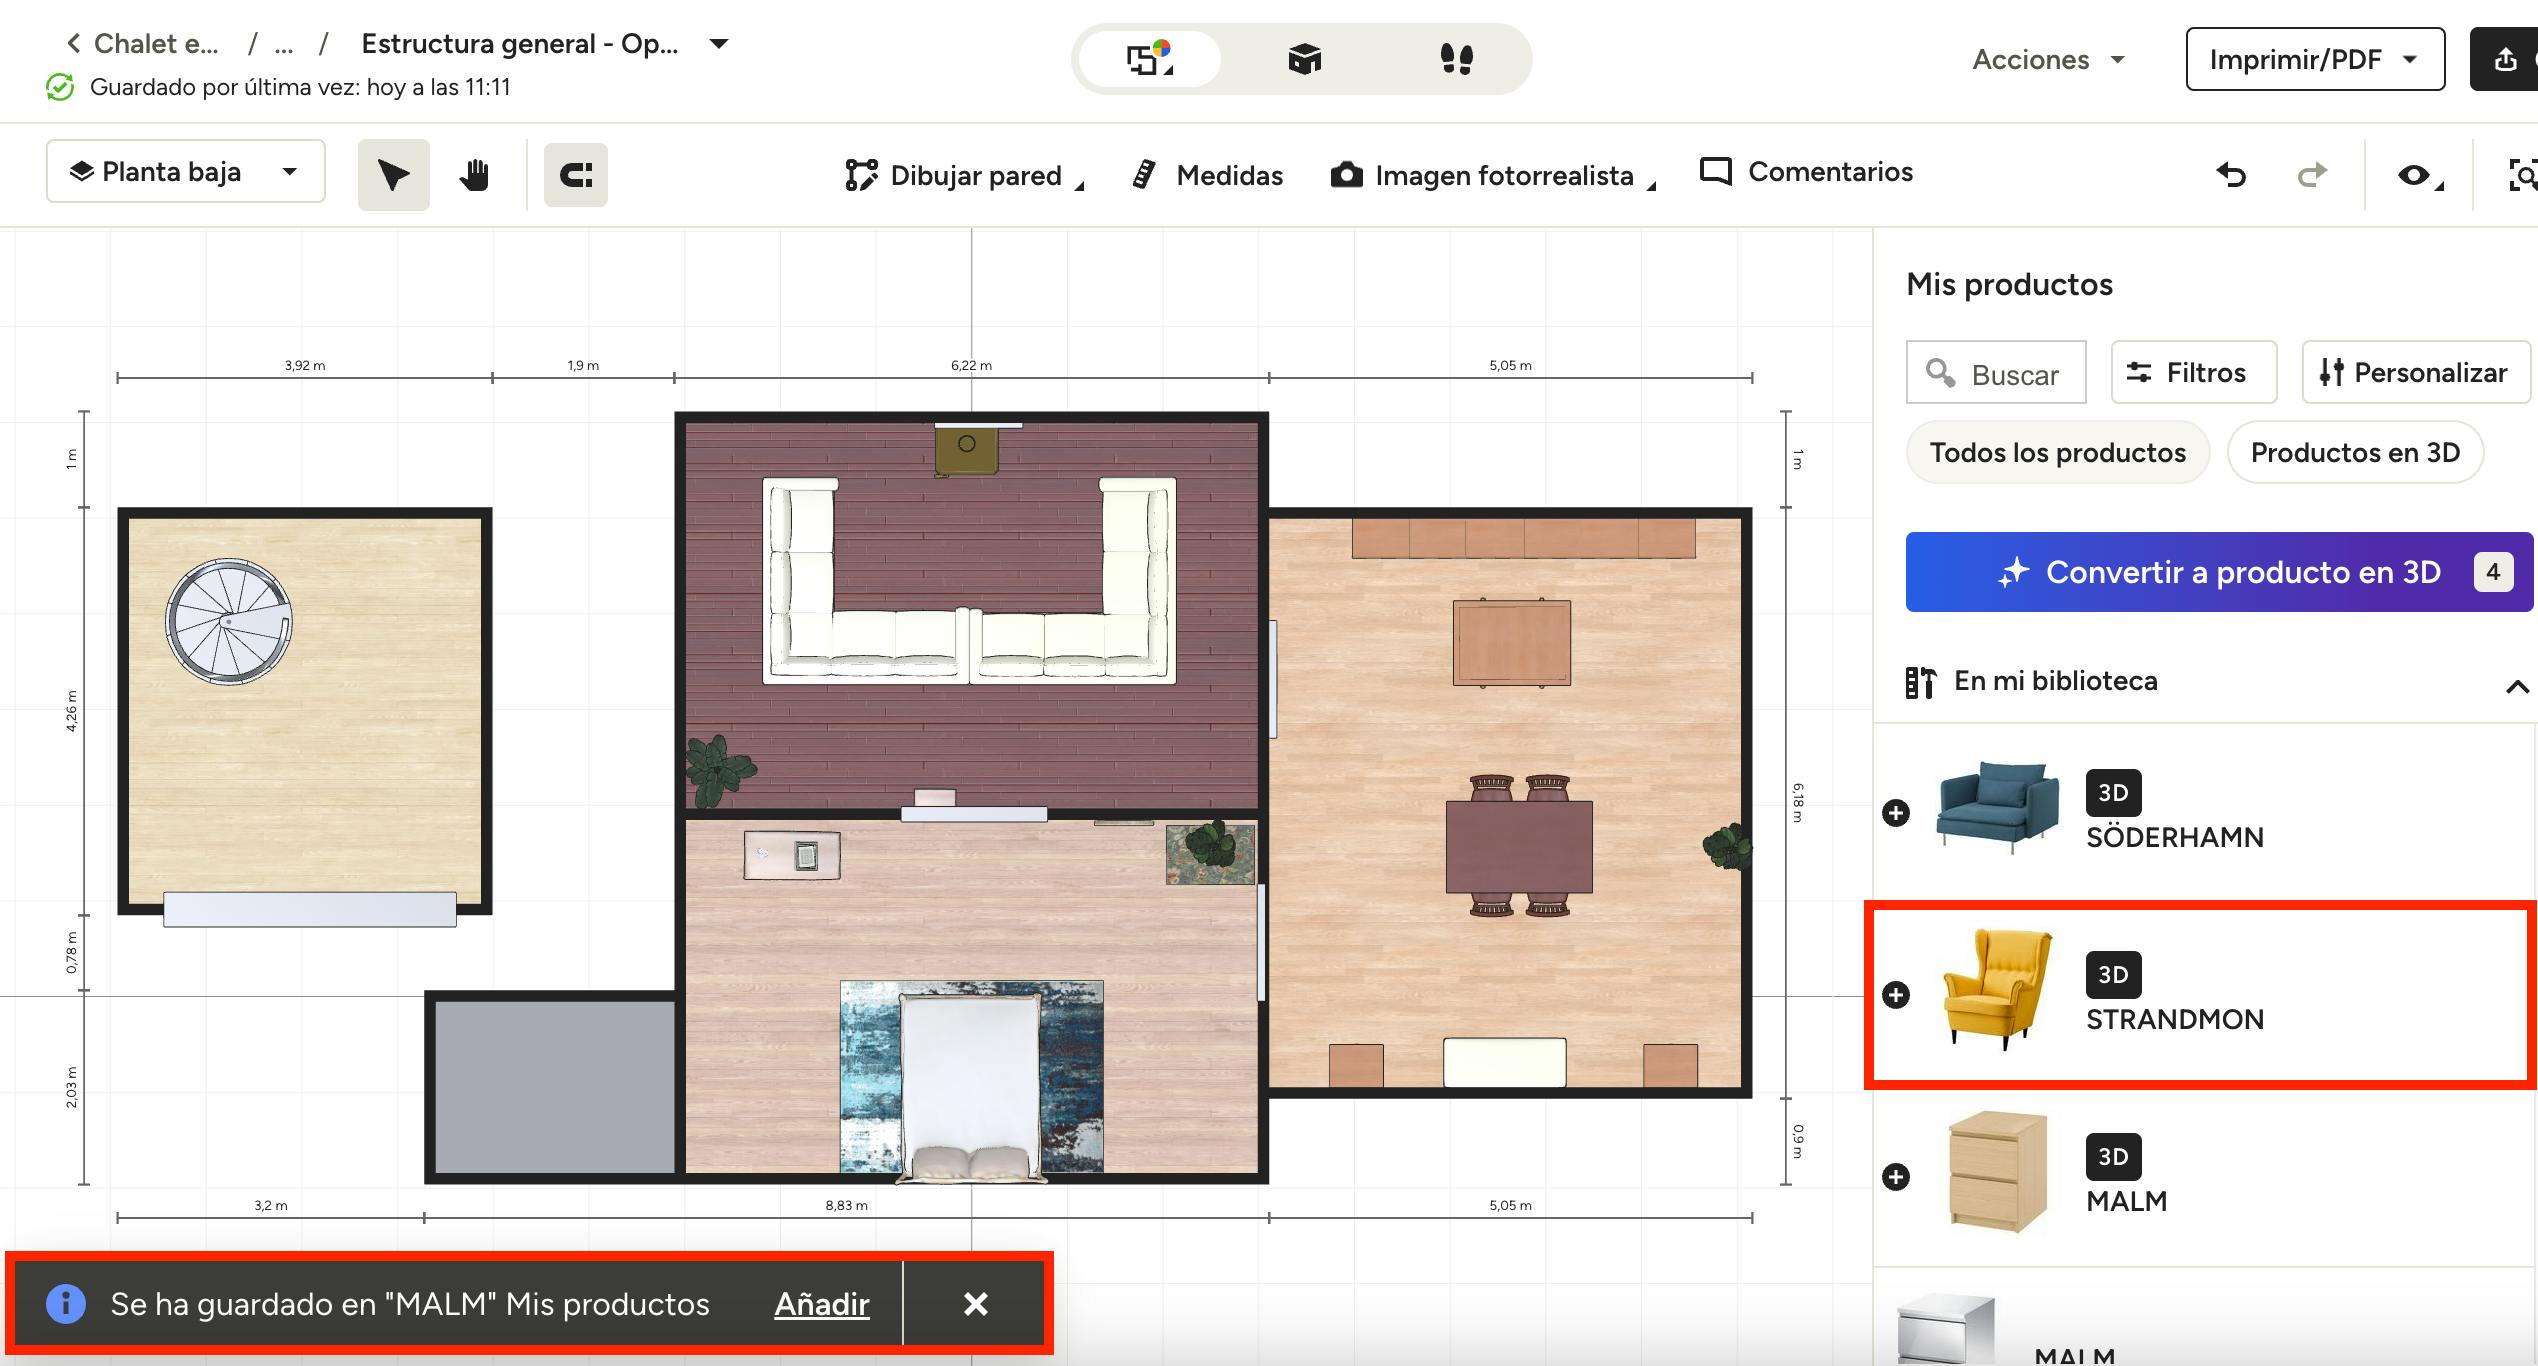Switch to the 3D view mode icon

pyautogui.click(x=1304, y=59)
